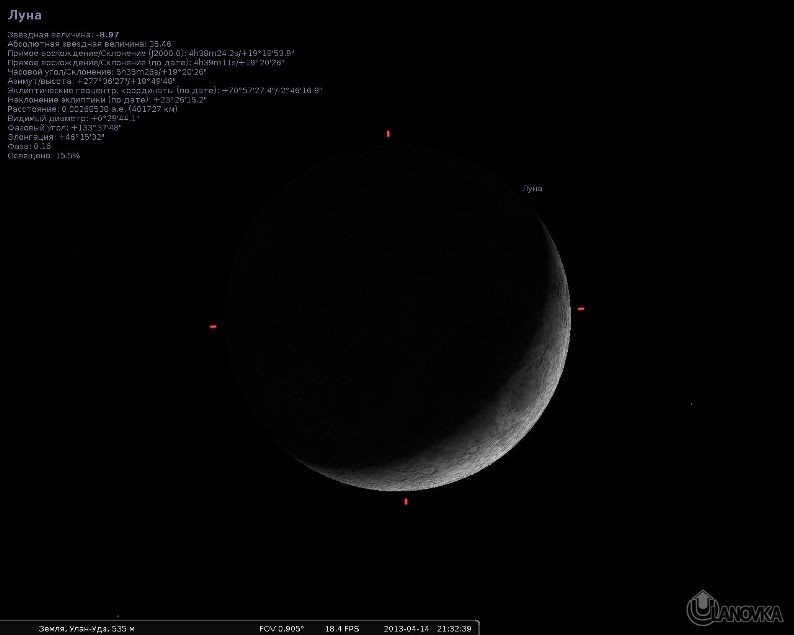Viewport: 794px width, 635px height.
Task: Click the 'Азимут/высота' coordinates line
Action: [91, 81]
